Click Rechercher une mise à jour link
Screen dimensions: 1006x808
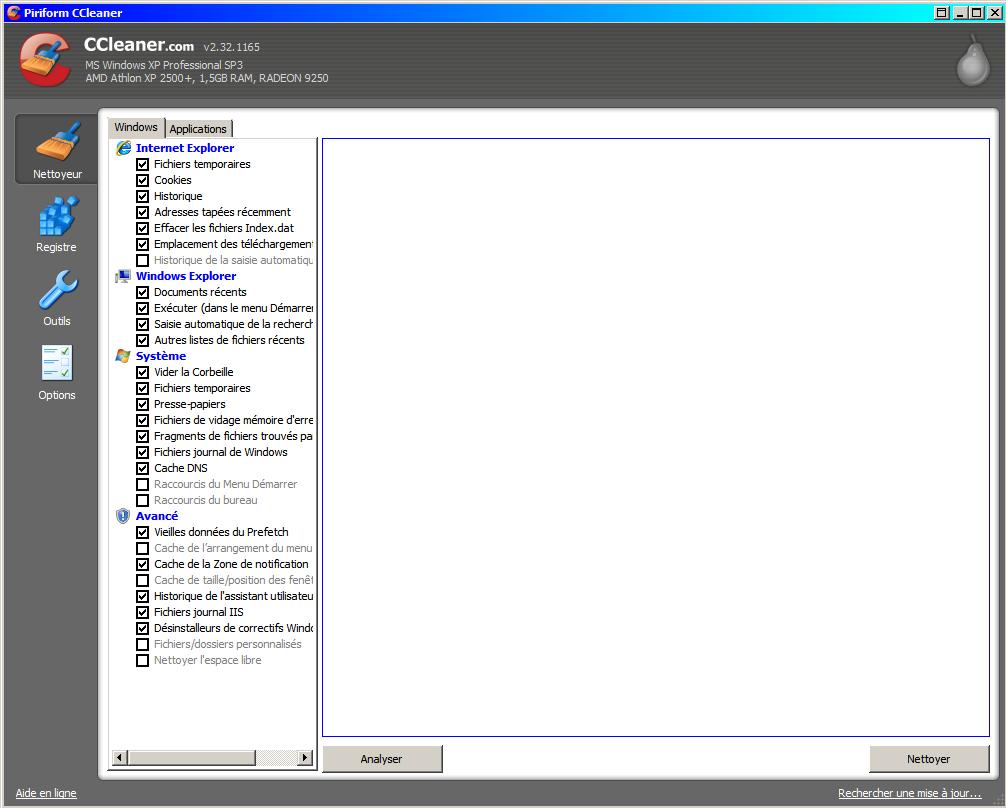tap(909, 793)
